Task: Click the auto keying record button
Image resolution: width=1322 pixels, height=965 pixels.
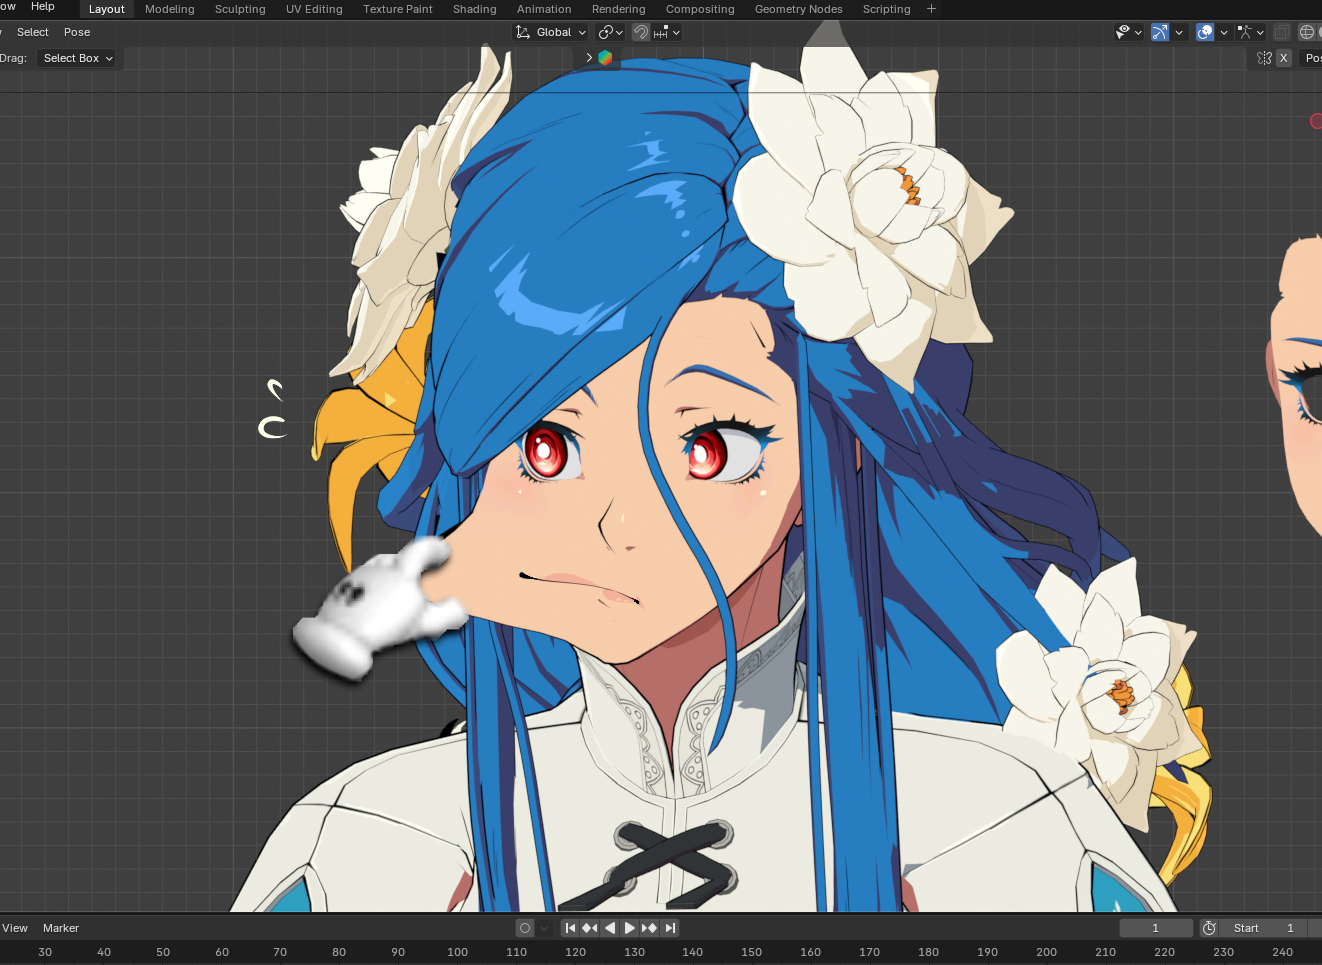Action: pos(525,928)
